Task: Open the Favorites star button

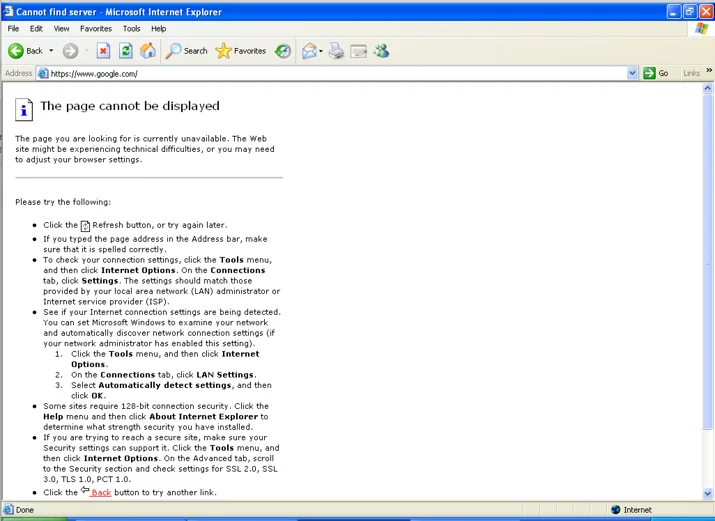Action: 240,51
